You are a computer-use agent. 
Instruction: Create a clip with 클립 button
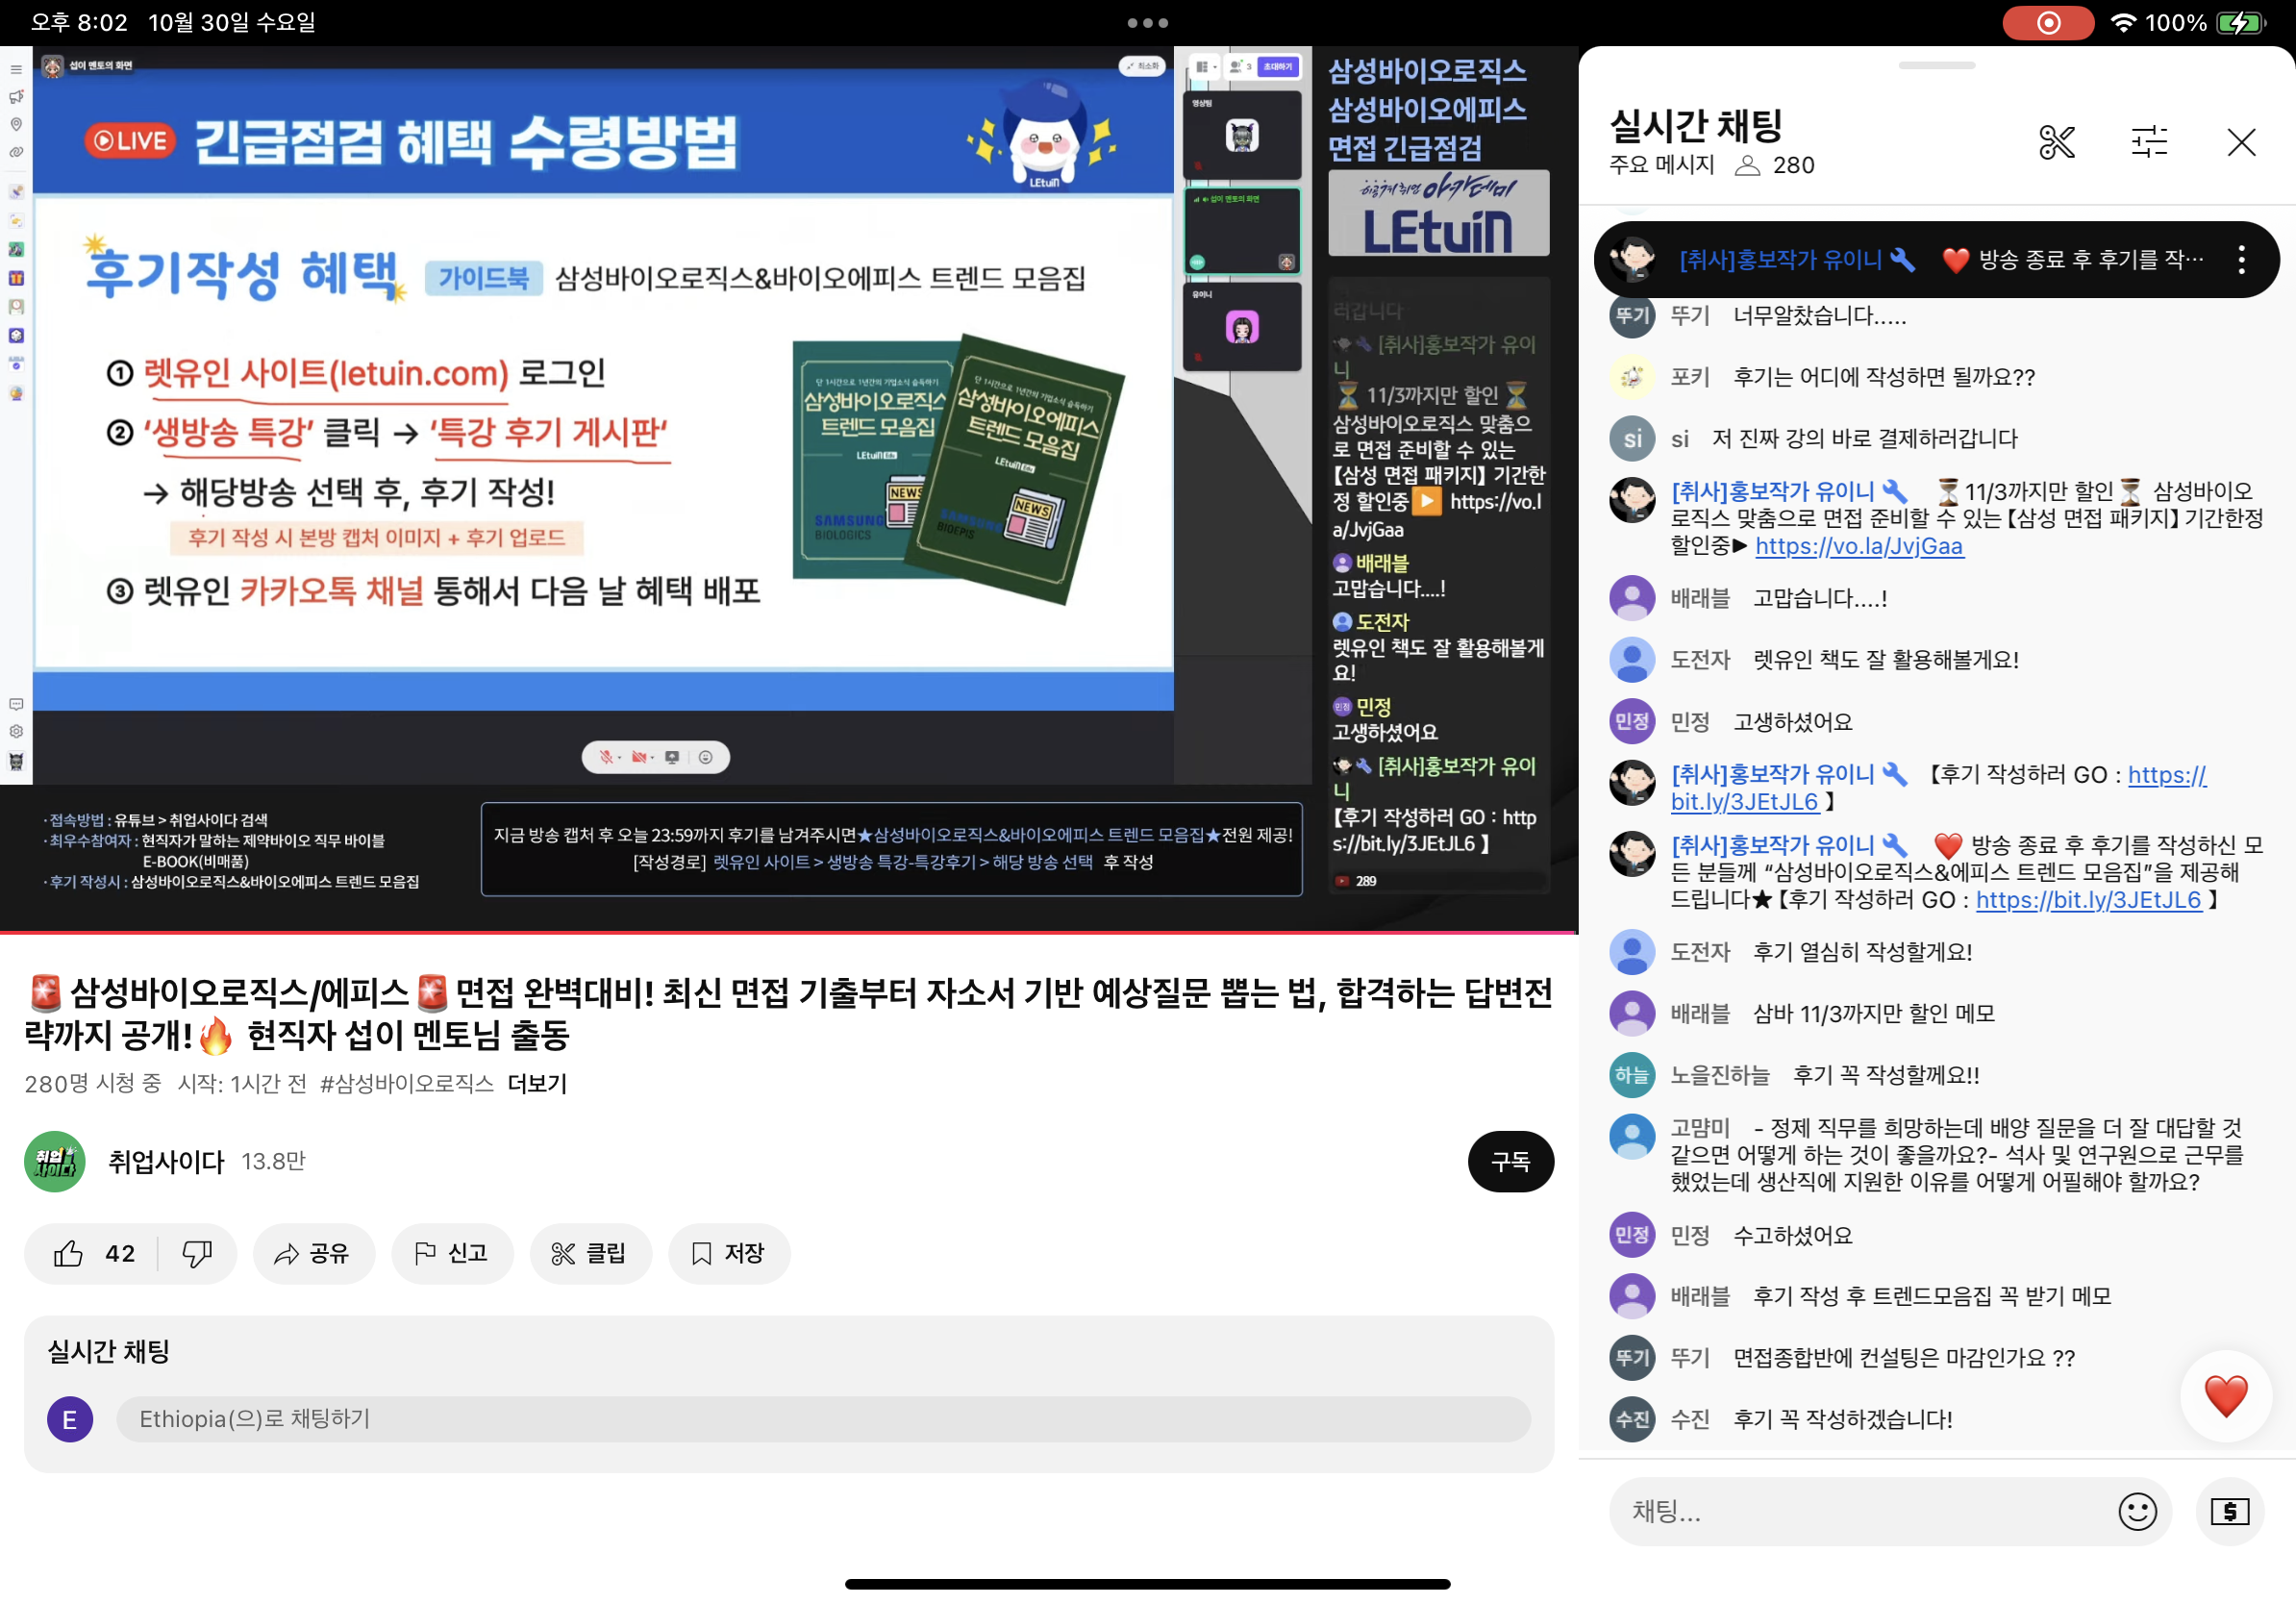pyautogui.click(x=590, y=1253)
